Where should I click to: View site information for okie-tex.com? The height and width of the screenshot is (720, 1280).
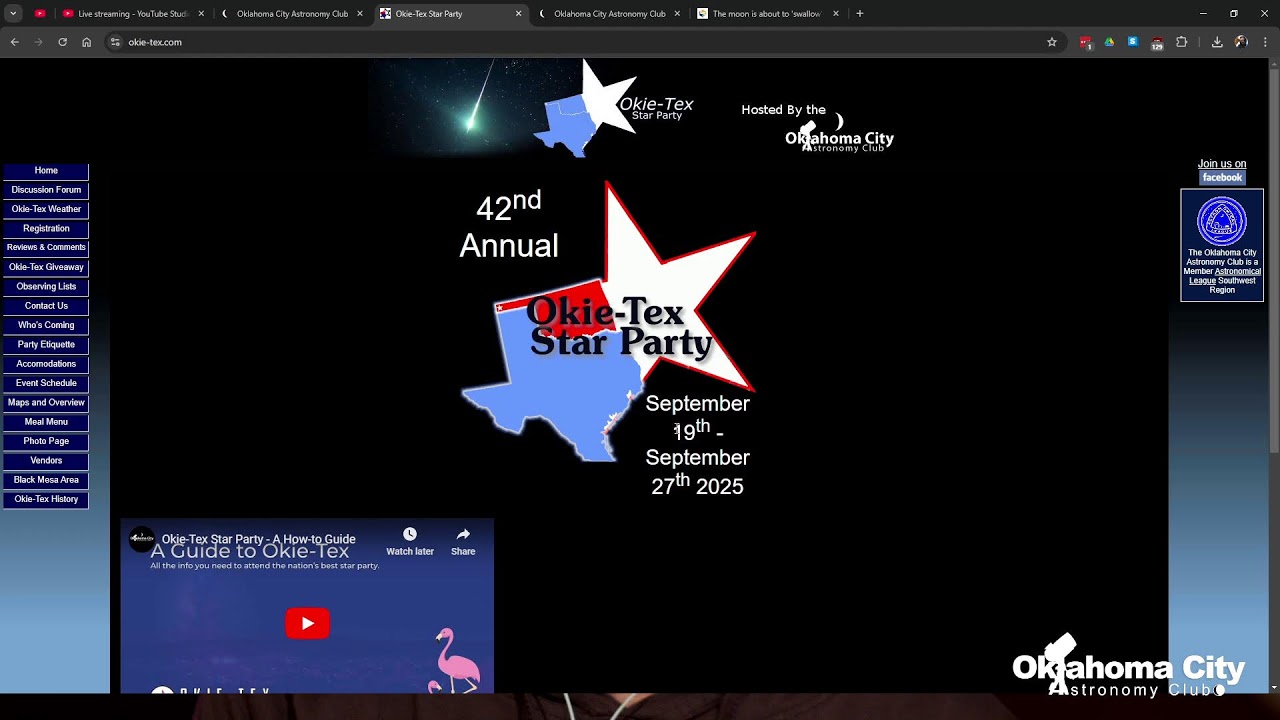[115, 42]
